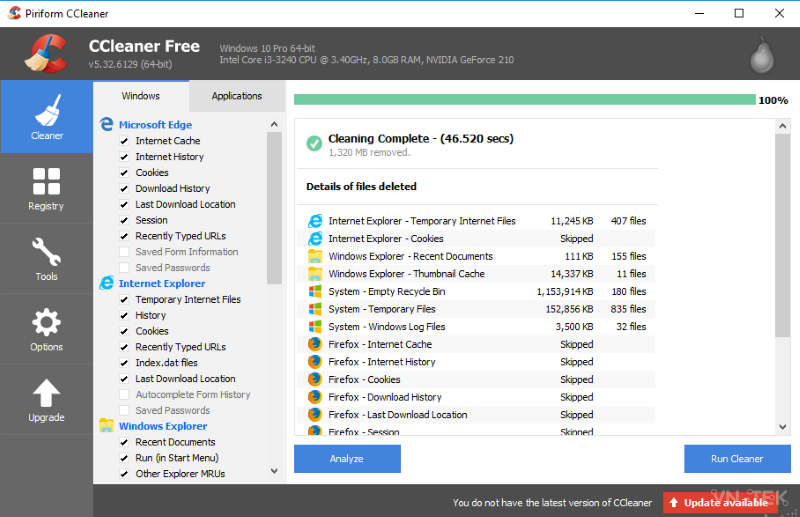The image size is (800, 517).
Task: Click the CCleaner title bar app icon
Action: click(x=15, y=13)
